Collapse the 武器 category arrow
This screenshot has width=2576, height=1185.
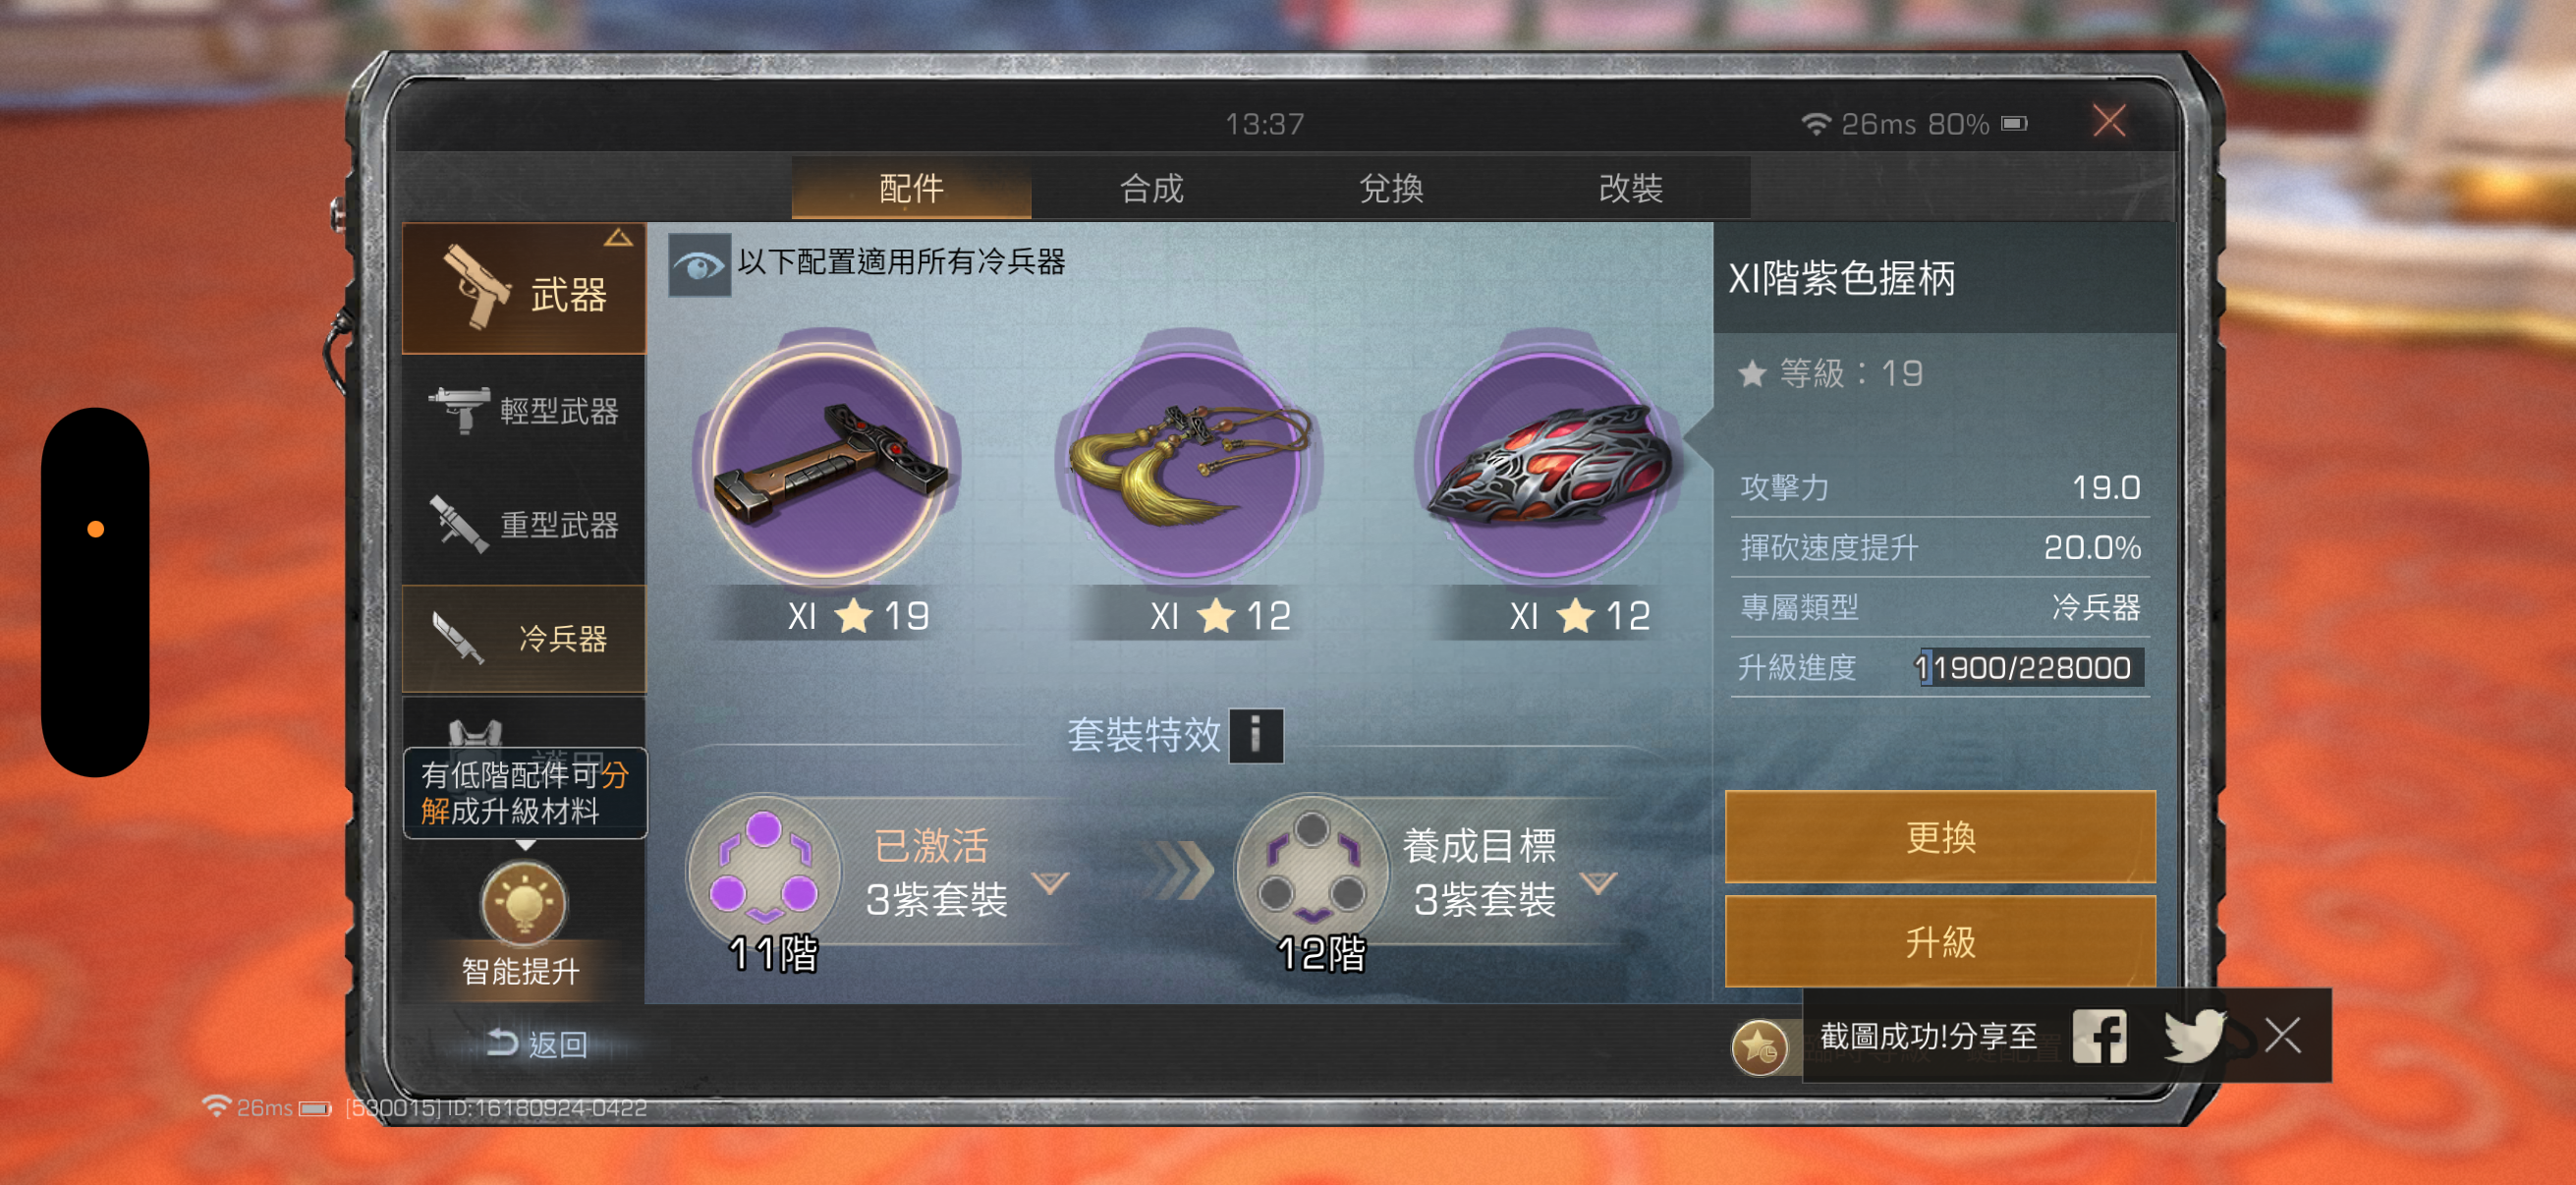[618, 238]
